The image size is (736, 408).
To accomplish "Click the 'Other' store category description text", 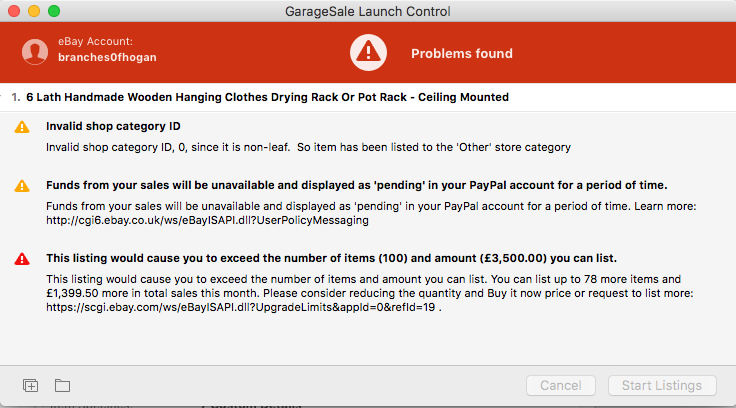I will click(308, 147).
